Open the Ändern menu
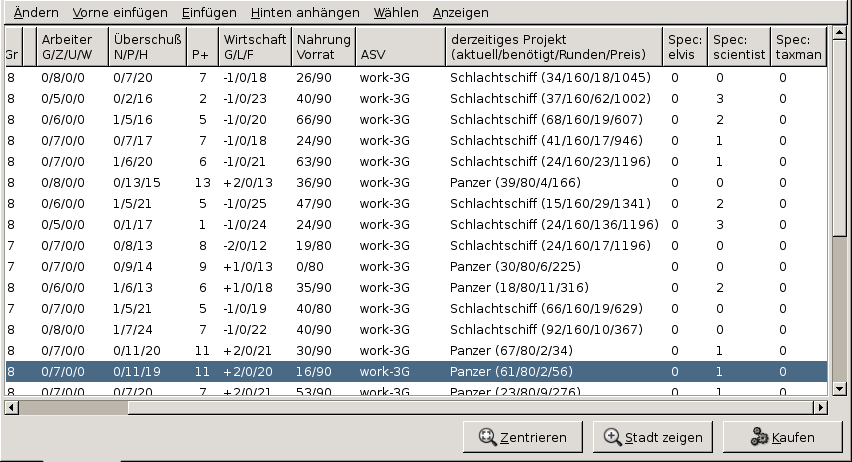852x462 pixels. [36, 13]
